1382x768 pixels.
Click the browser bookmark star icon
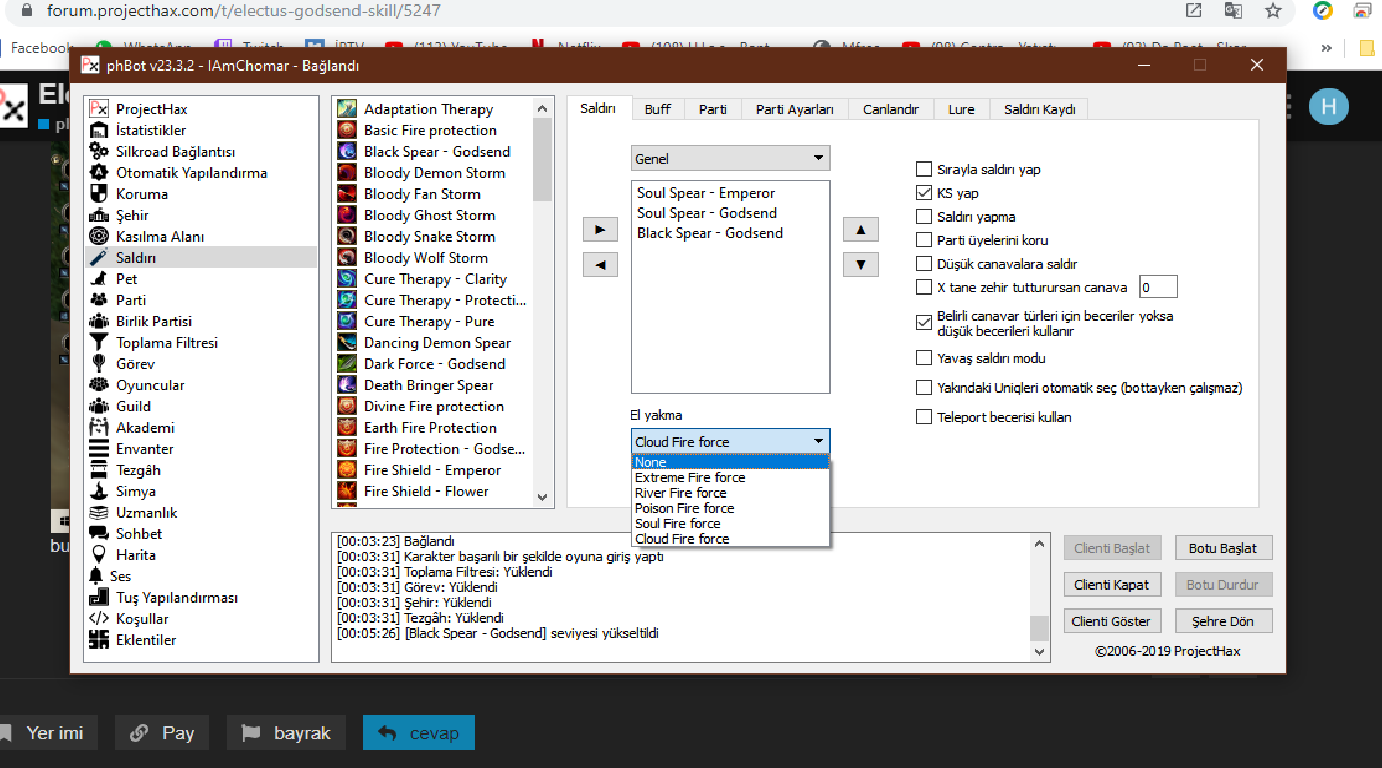click(1273, 11)
